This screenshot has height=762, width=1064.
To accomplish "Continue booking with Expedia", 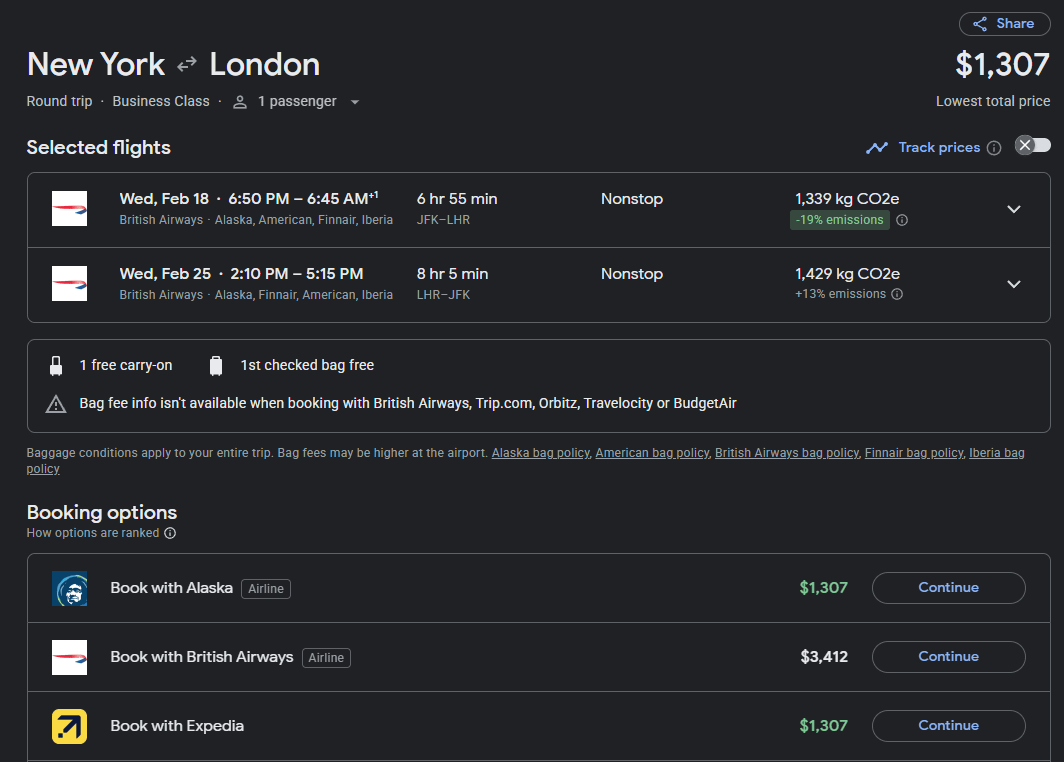I will pyautogui.click(x=948, y=726).
